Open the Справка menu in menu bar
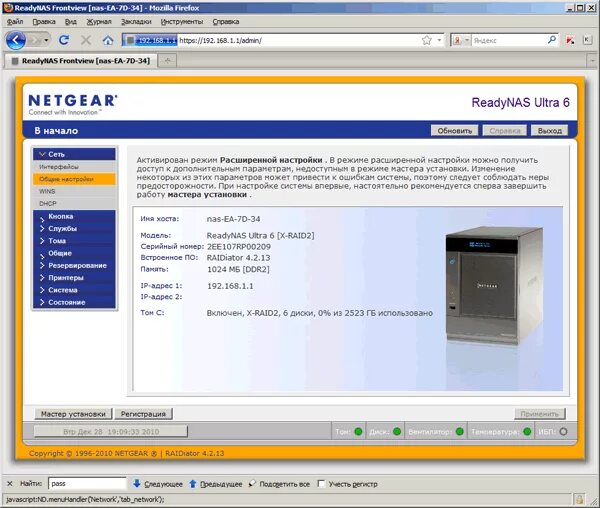Screen dimensions: 600x508 point(226,22)
